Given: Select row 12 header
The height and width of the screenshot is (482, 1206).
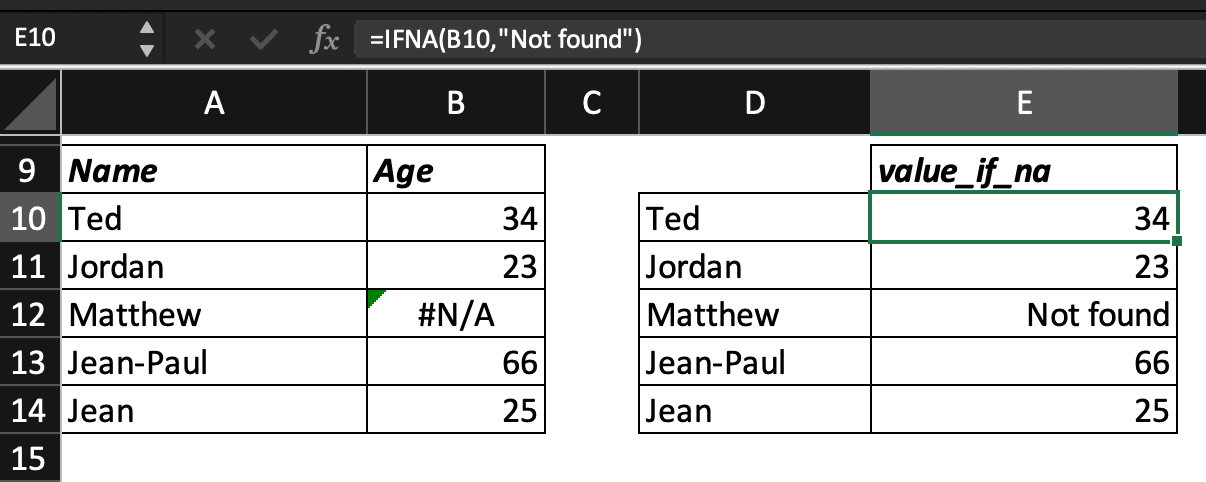Looking at the screenshot, I should pyautogui.click(x=30, y=315).
